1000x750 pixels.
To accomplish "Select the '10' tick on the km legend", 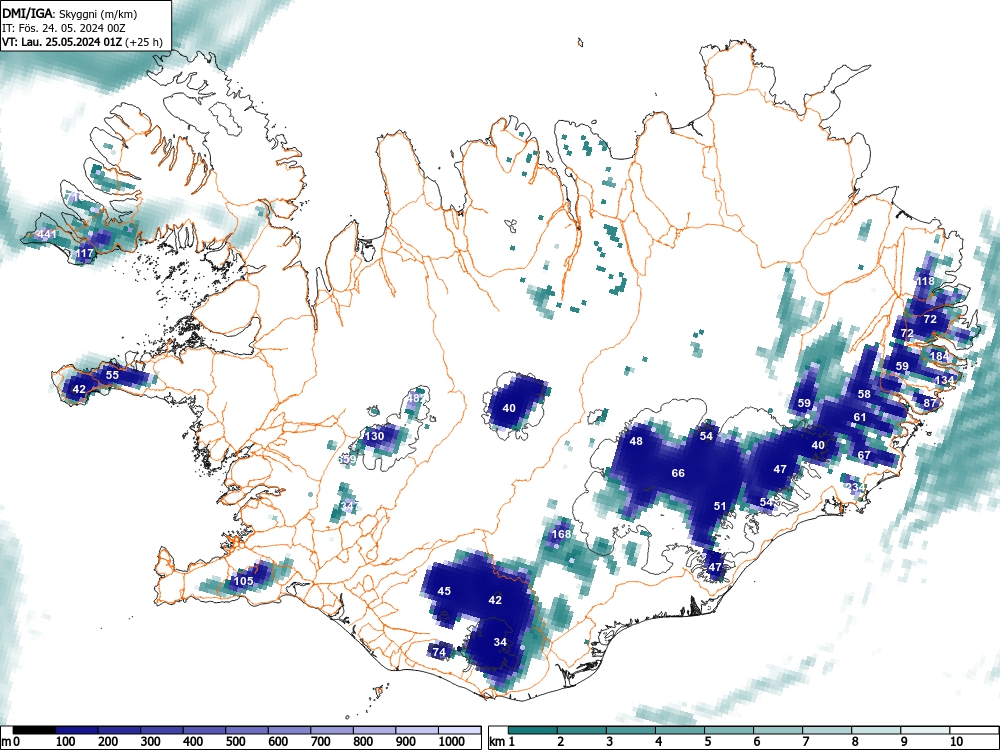I will 956,742.
